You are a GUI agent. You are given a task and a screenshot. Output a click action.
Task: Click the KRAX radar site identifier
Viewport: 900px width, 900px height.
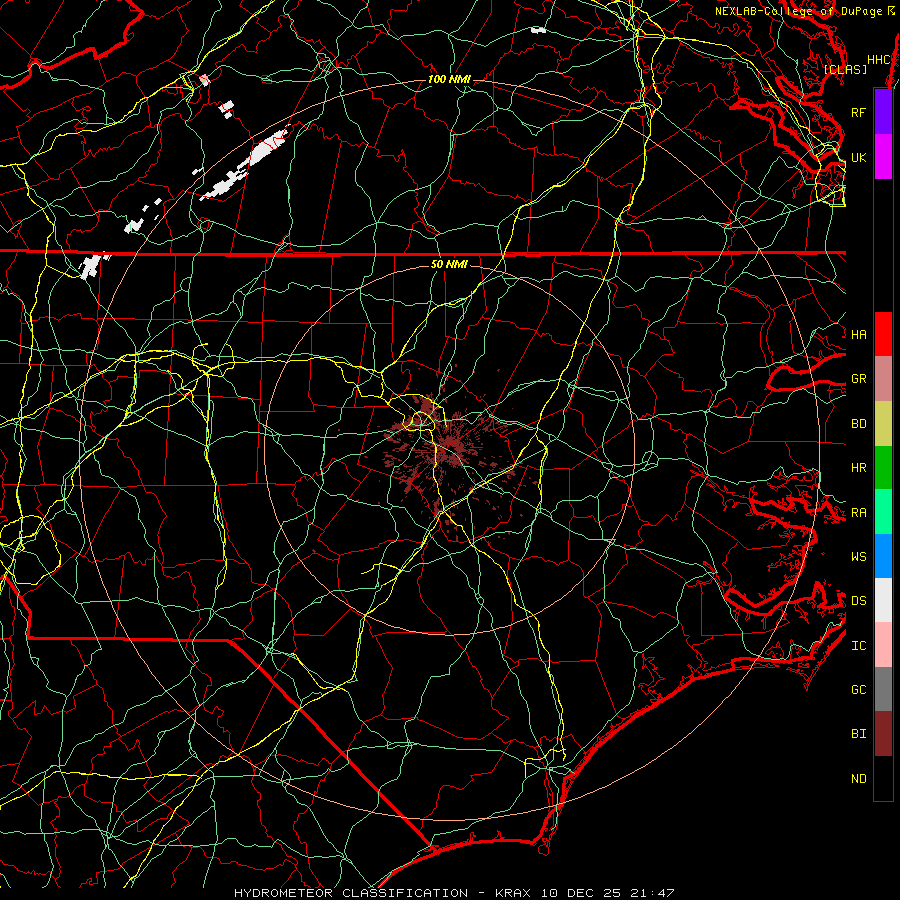pos(513,893)
